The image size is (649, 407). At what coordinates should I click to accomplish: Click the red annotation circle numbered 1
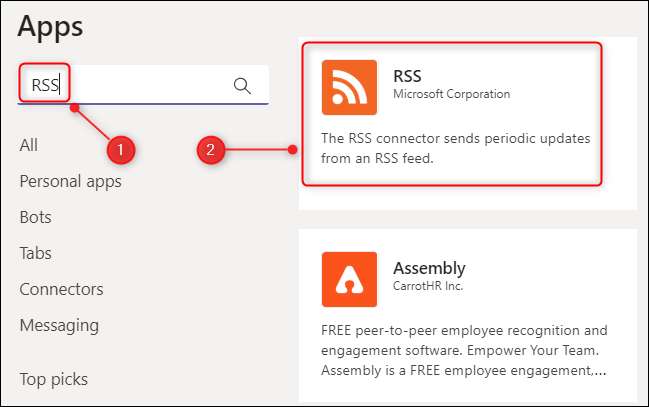pos(120,150)
